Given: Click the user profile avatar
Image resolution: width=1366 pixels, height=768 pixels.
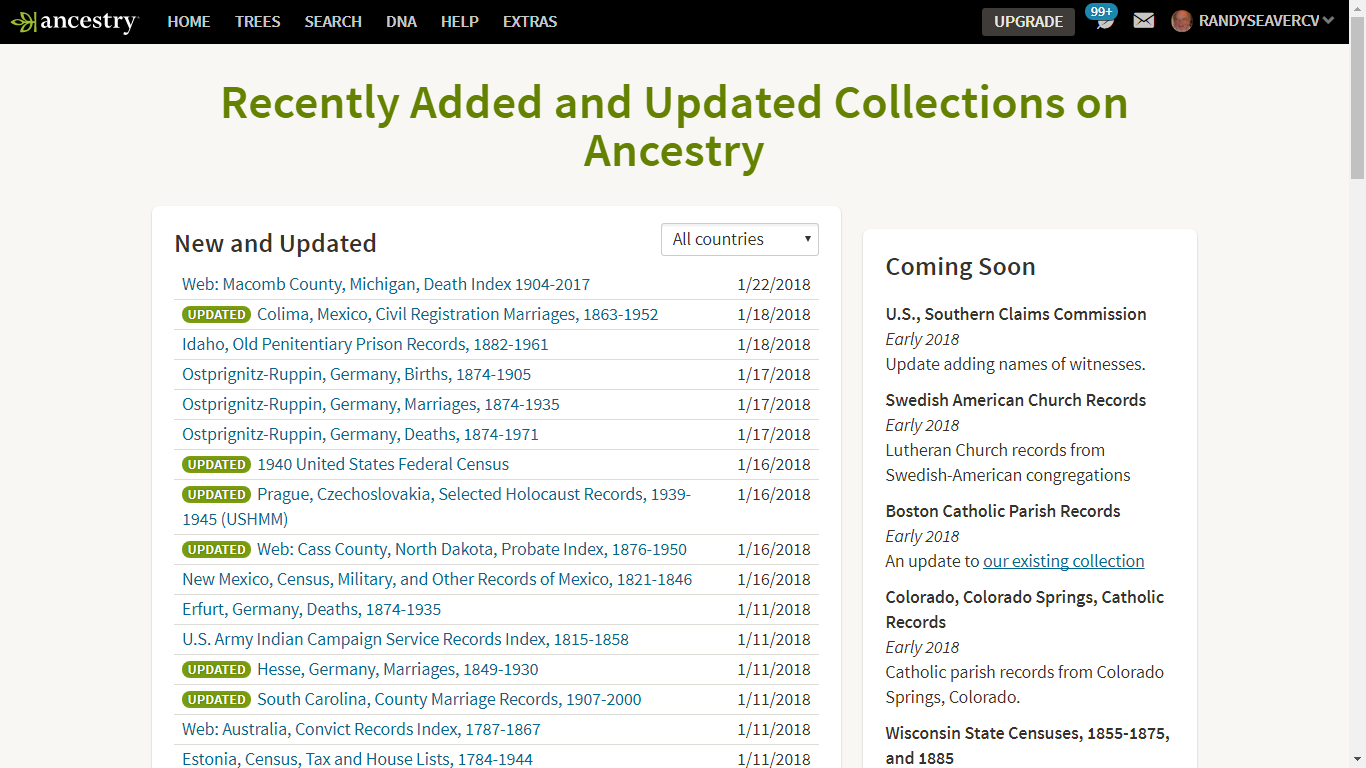Looking at the screenshot, I should (x=1182, y=21).
